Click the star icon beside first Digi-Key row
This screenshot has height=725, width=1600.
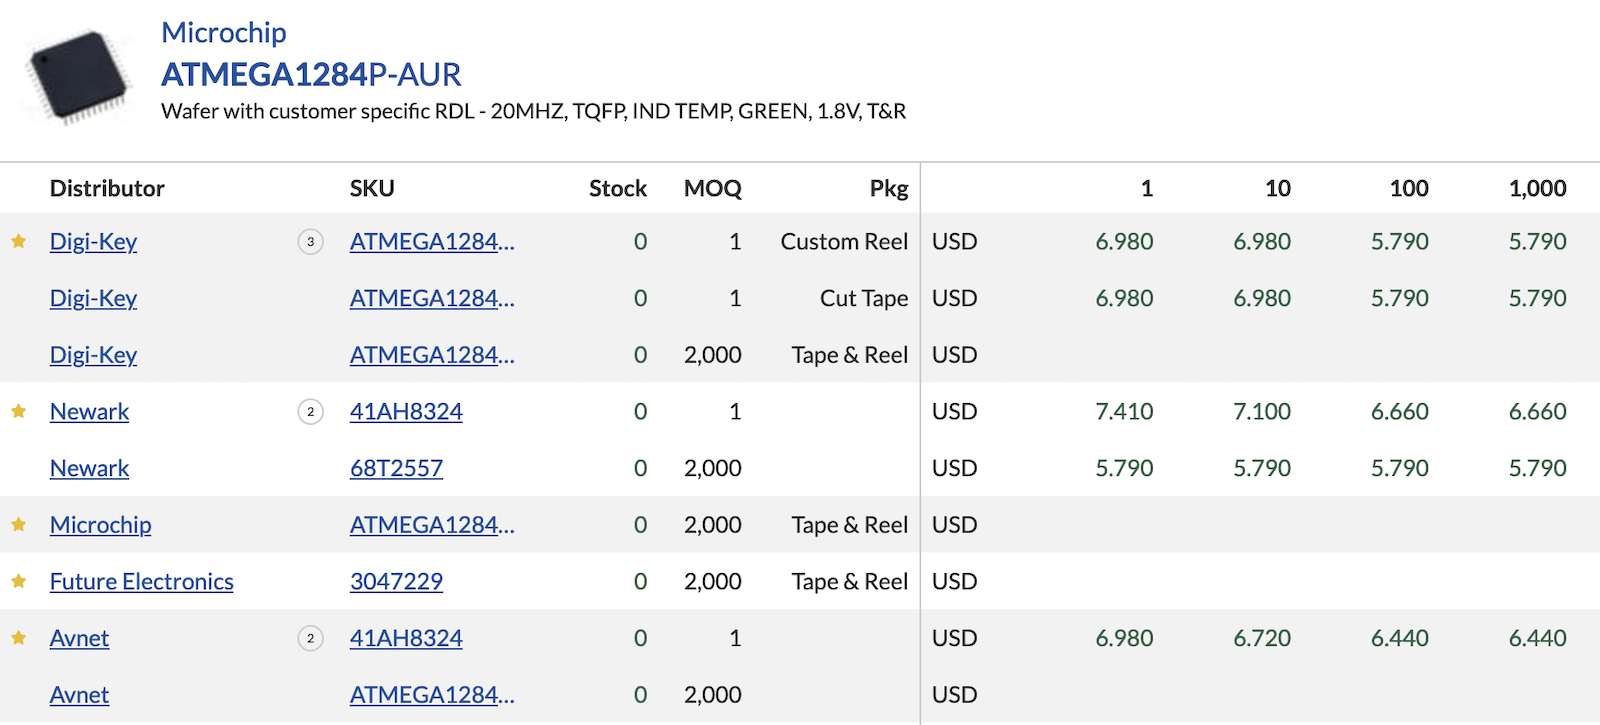click(18, 241)
